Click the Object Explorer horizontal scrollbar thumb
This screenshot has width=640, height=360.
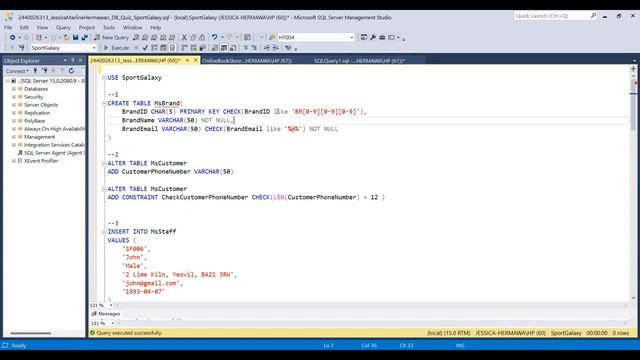[31, 333]
